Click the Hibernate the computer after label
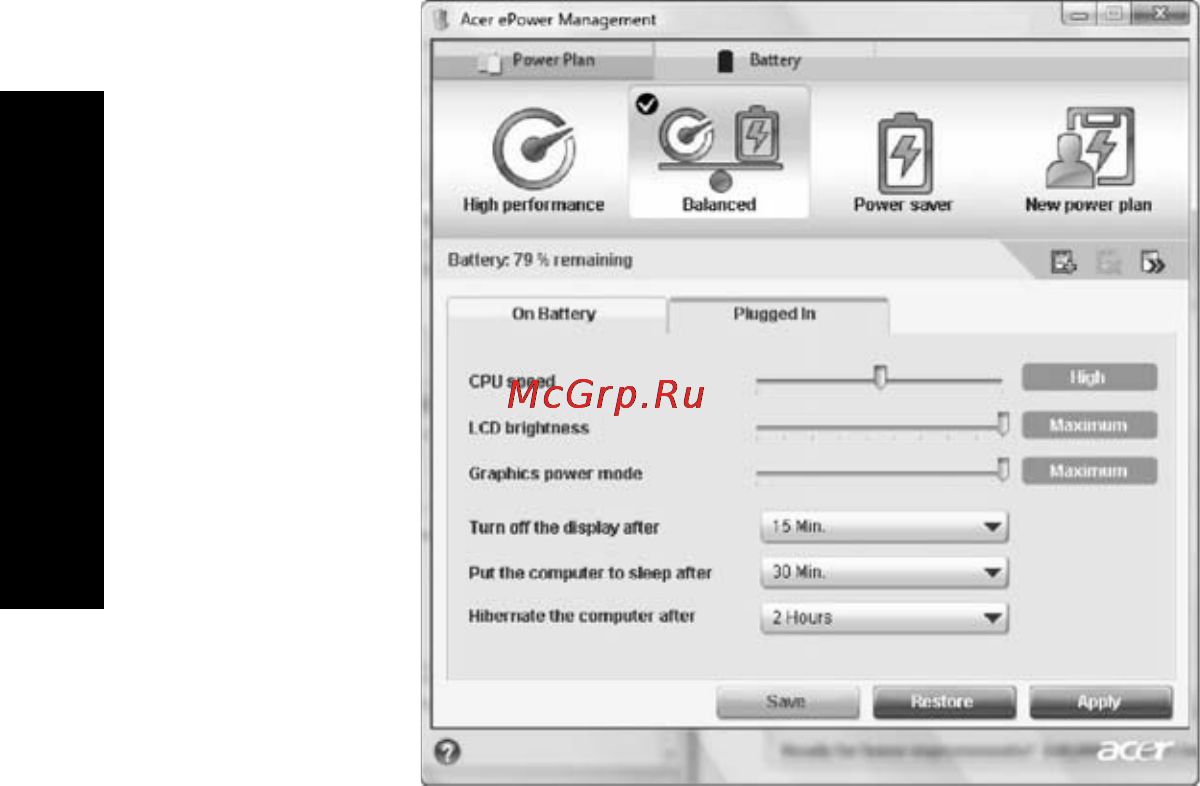Image resolution: width=1200 pixels, height=786 pixels. (582, 617)
